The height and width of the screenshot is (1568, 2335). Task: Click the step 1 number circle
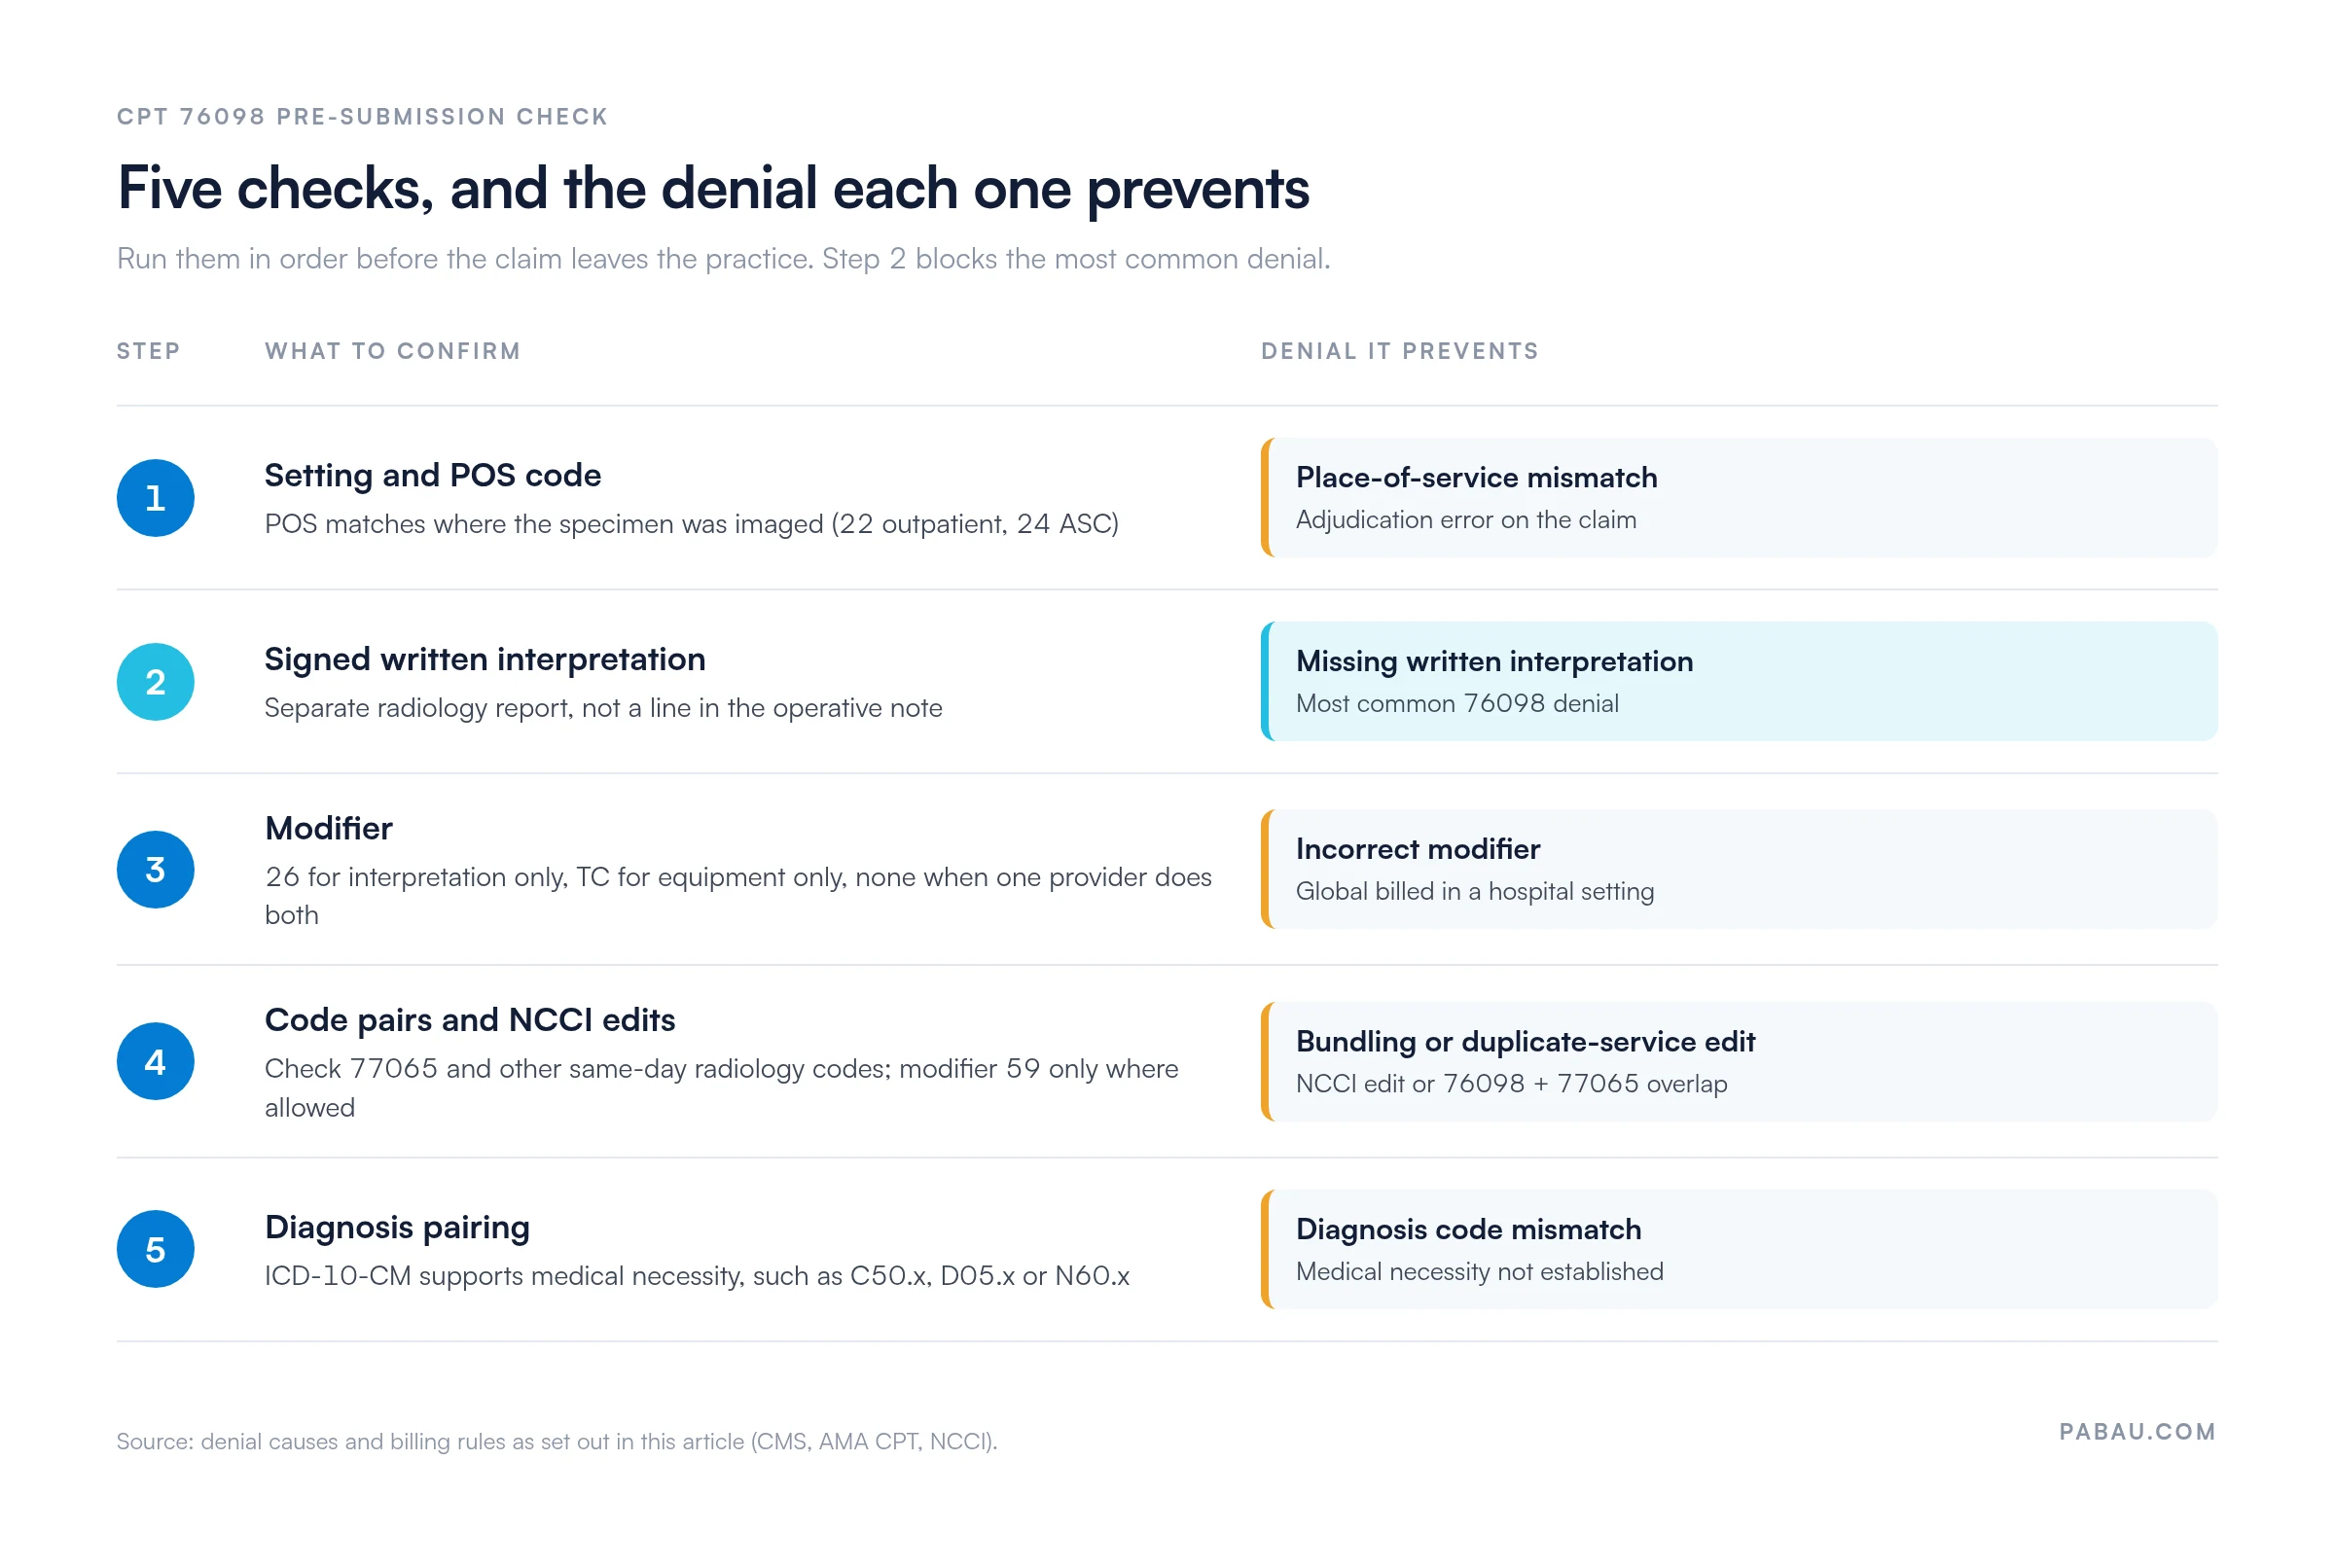[155, 498]
